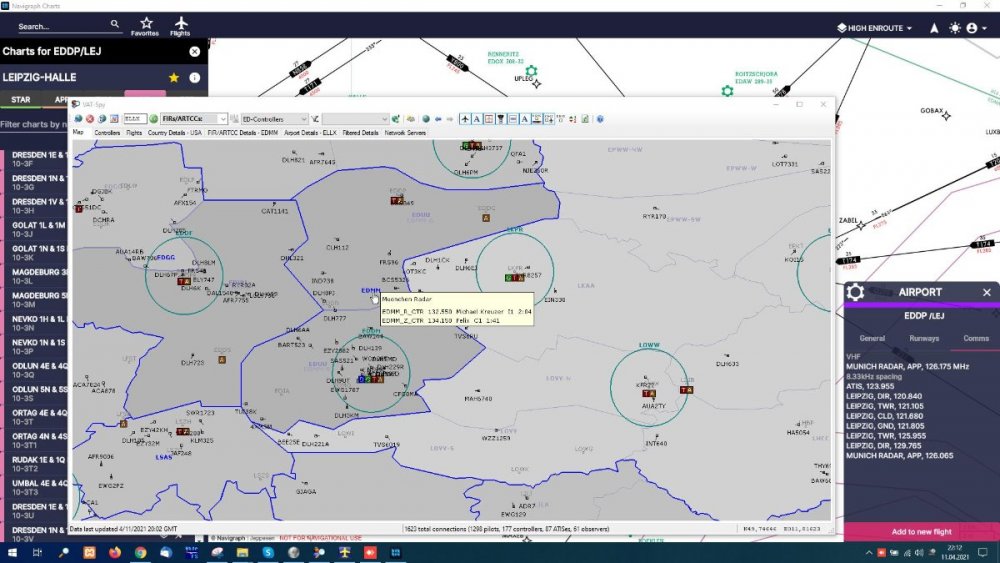Toggle day/night brightness mode
The width and height of the screenshot is (1000, 563).
tap(954, 28)
